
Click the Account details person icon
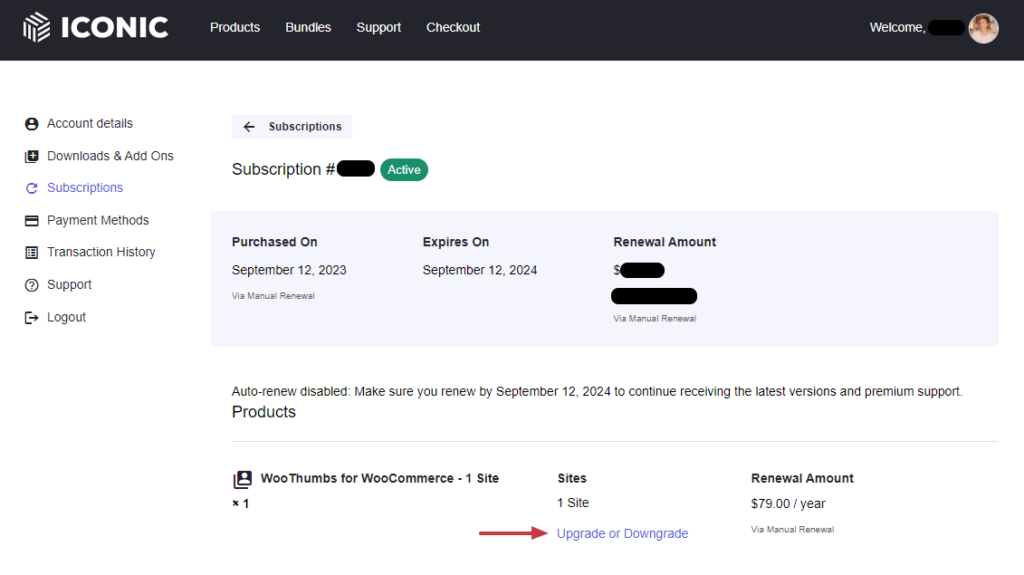[31, 124]
